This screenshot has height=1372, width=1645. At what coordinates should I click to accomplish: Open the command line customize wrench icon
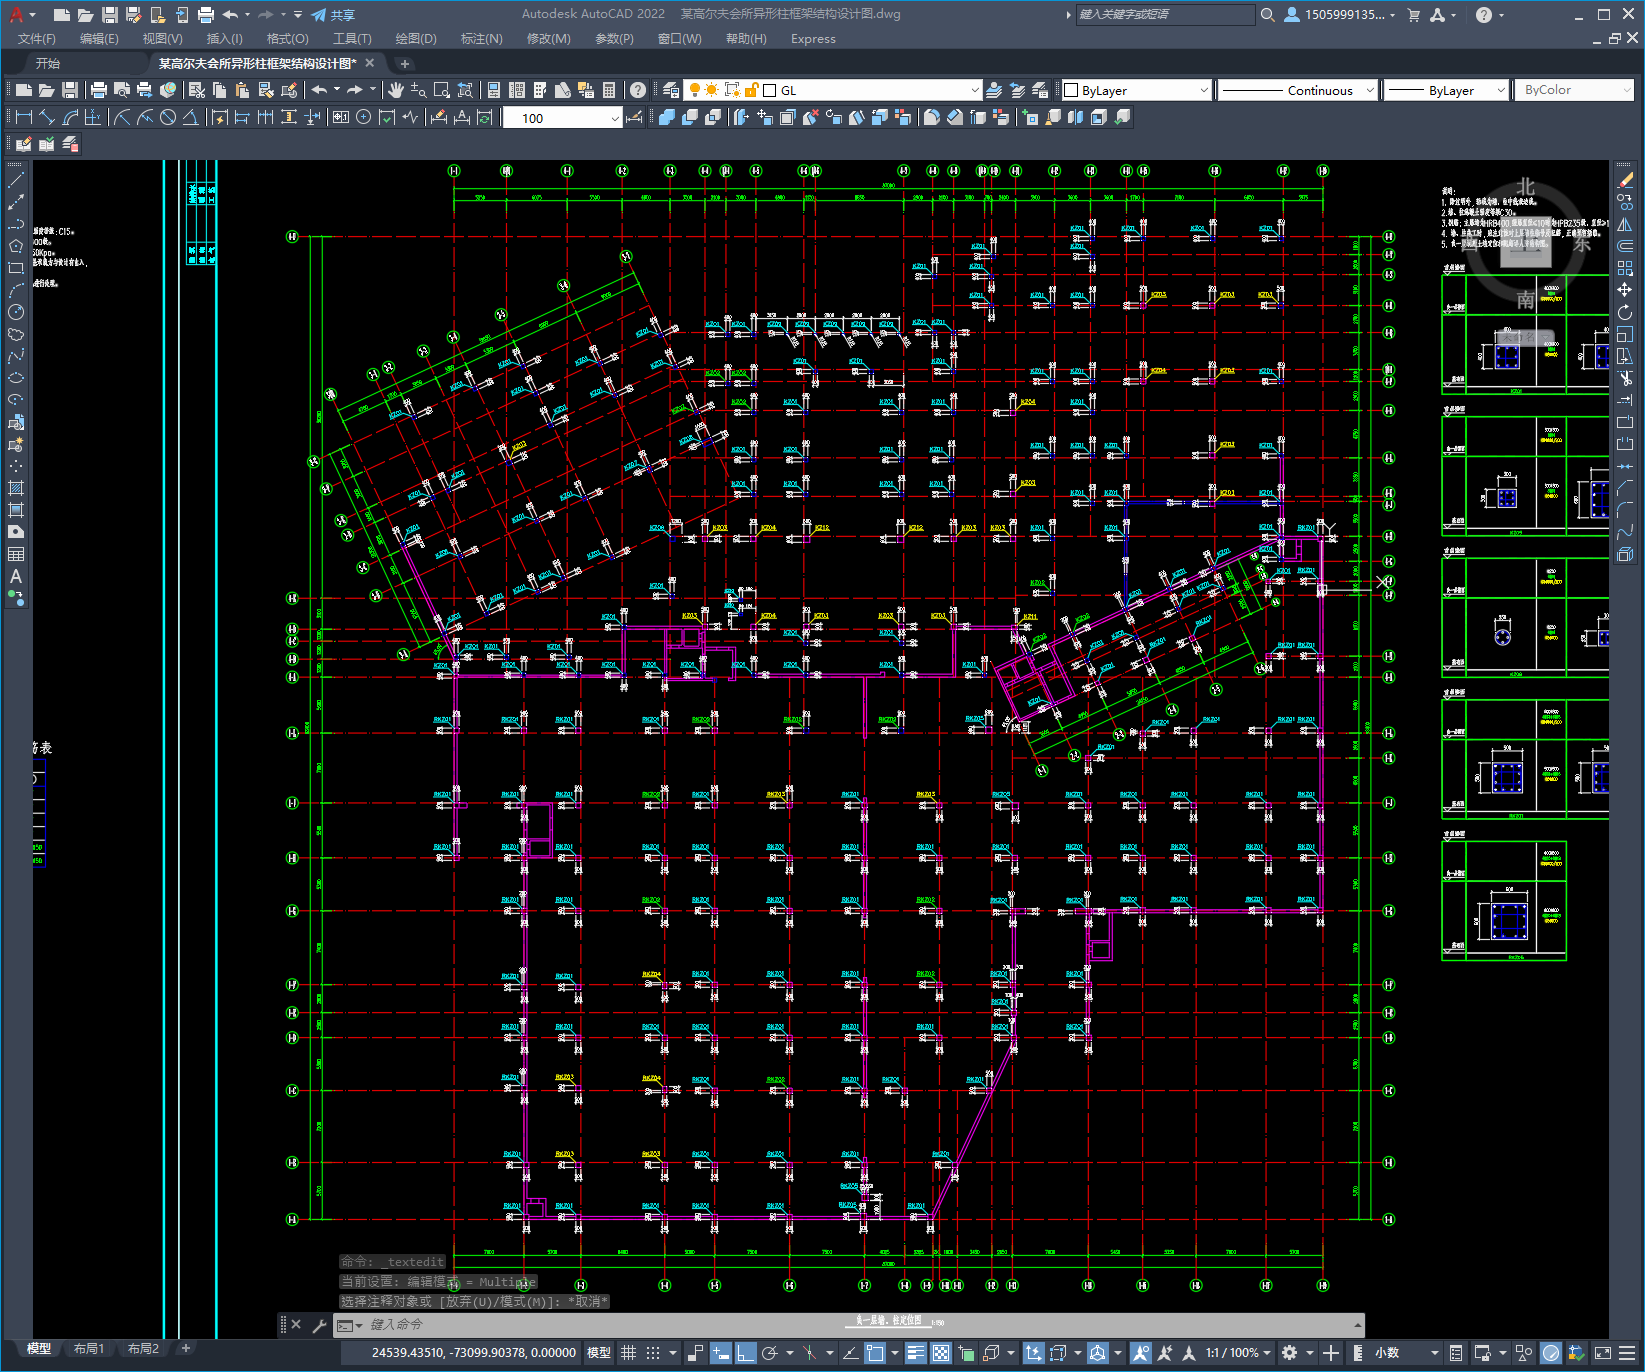tap(319, 1325)
